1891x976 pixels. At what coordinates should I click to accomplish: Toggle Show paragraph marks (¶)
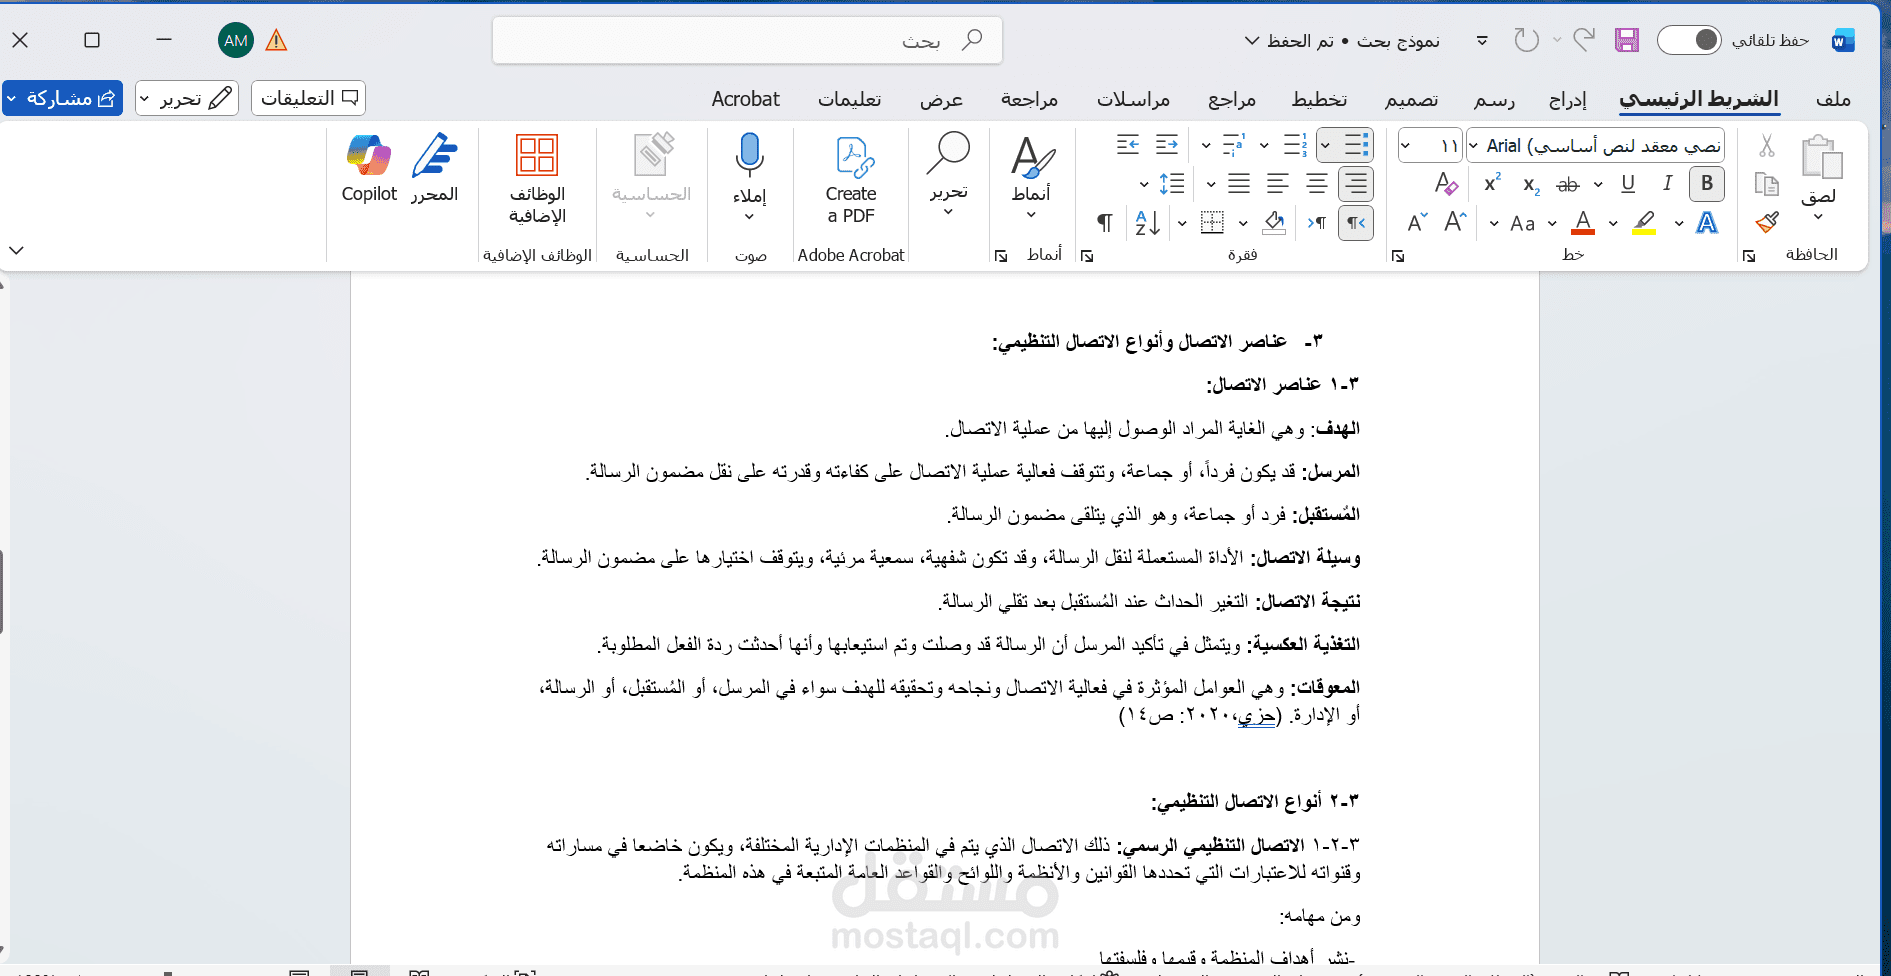coord(1105,222)
